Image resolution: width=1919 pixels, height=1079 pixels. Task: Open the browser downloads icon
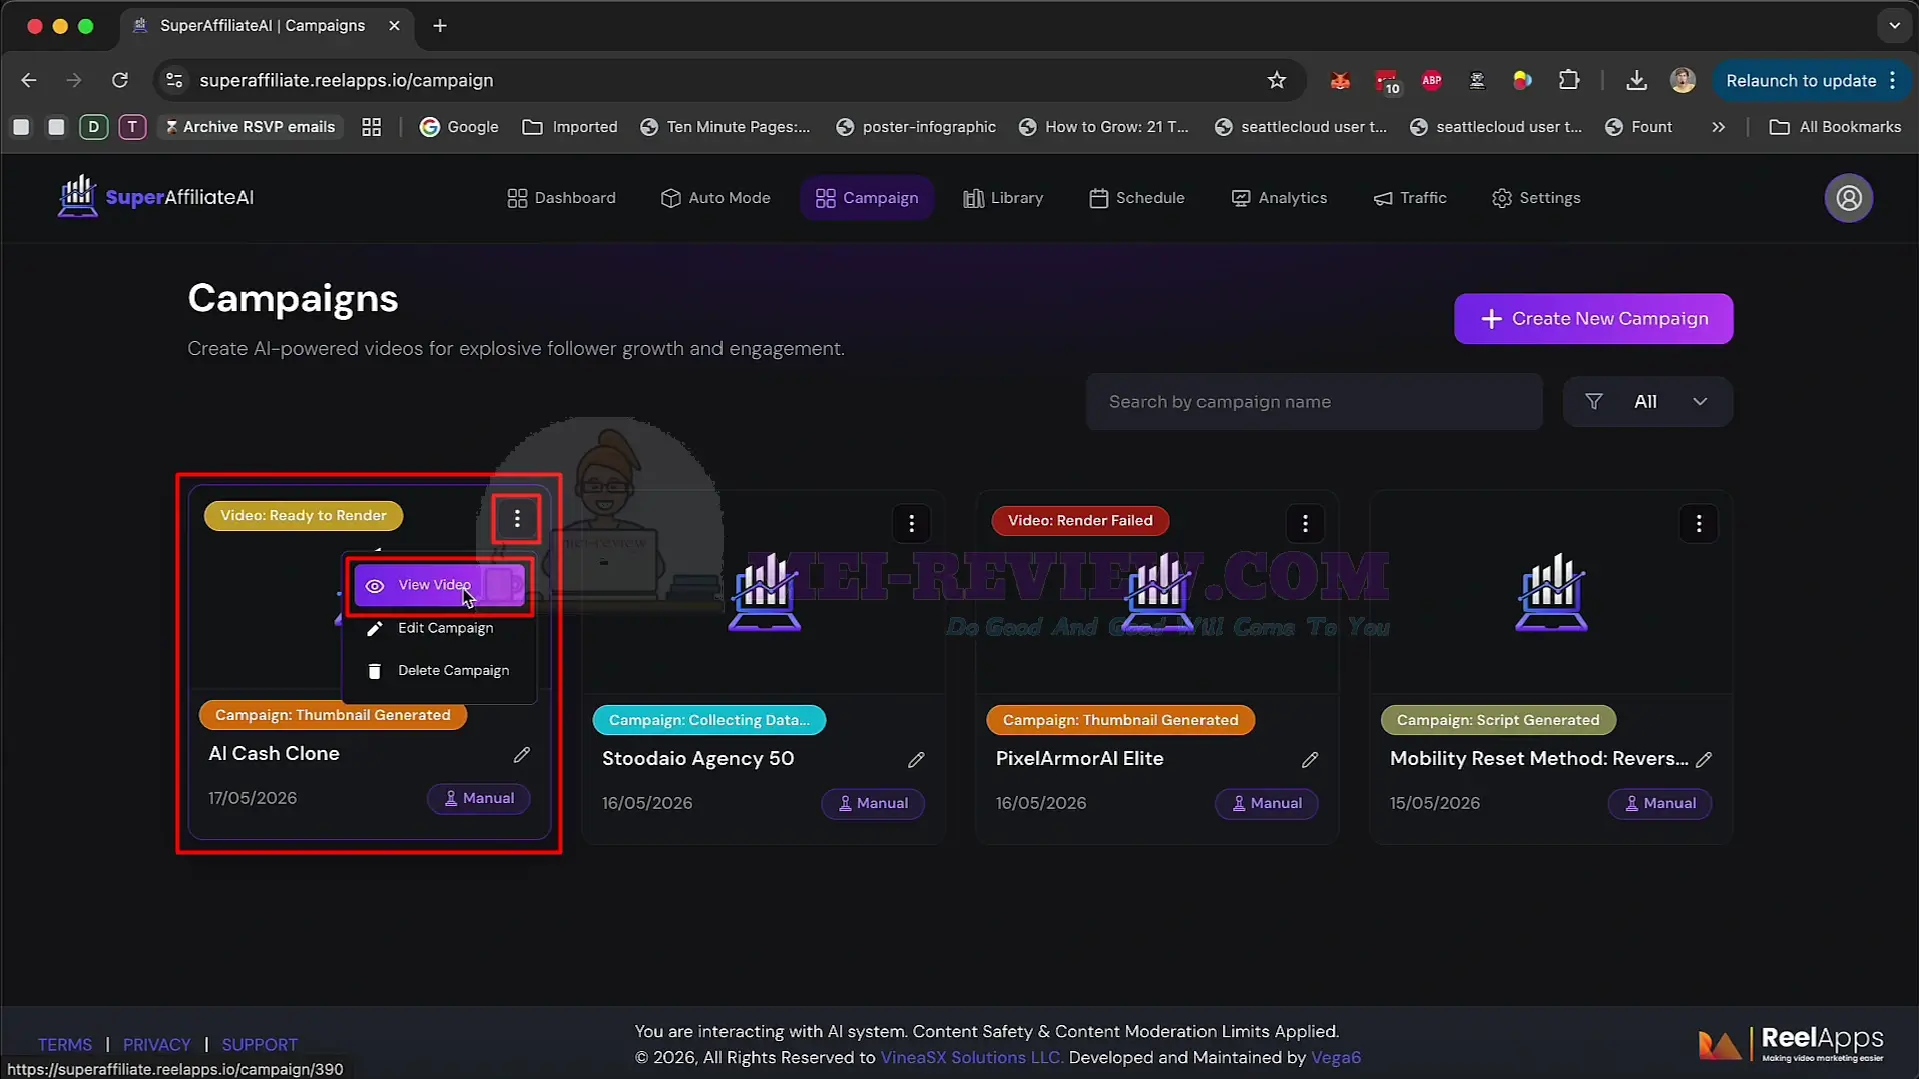1636,80
